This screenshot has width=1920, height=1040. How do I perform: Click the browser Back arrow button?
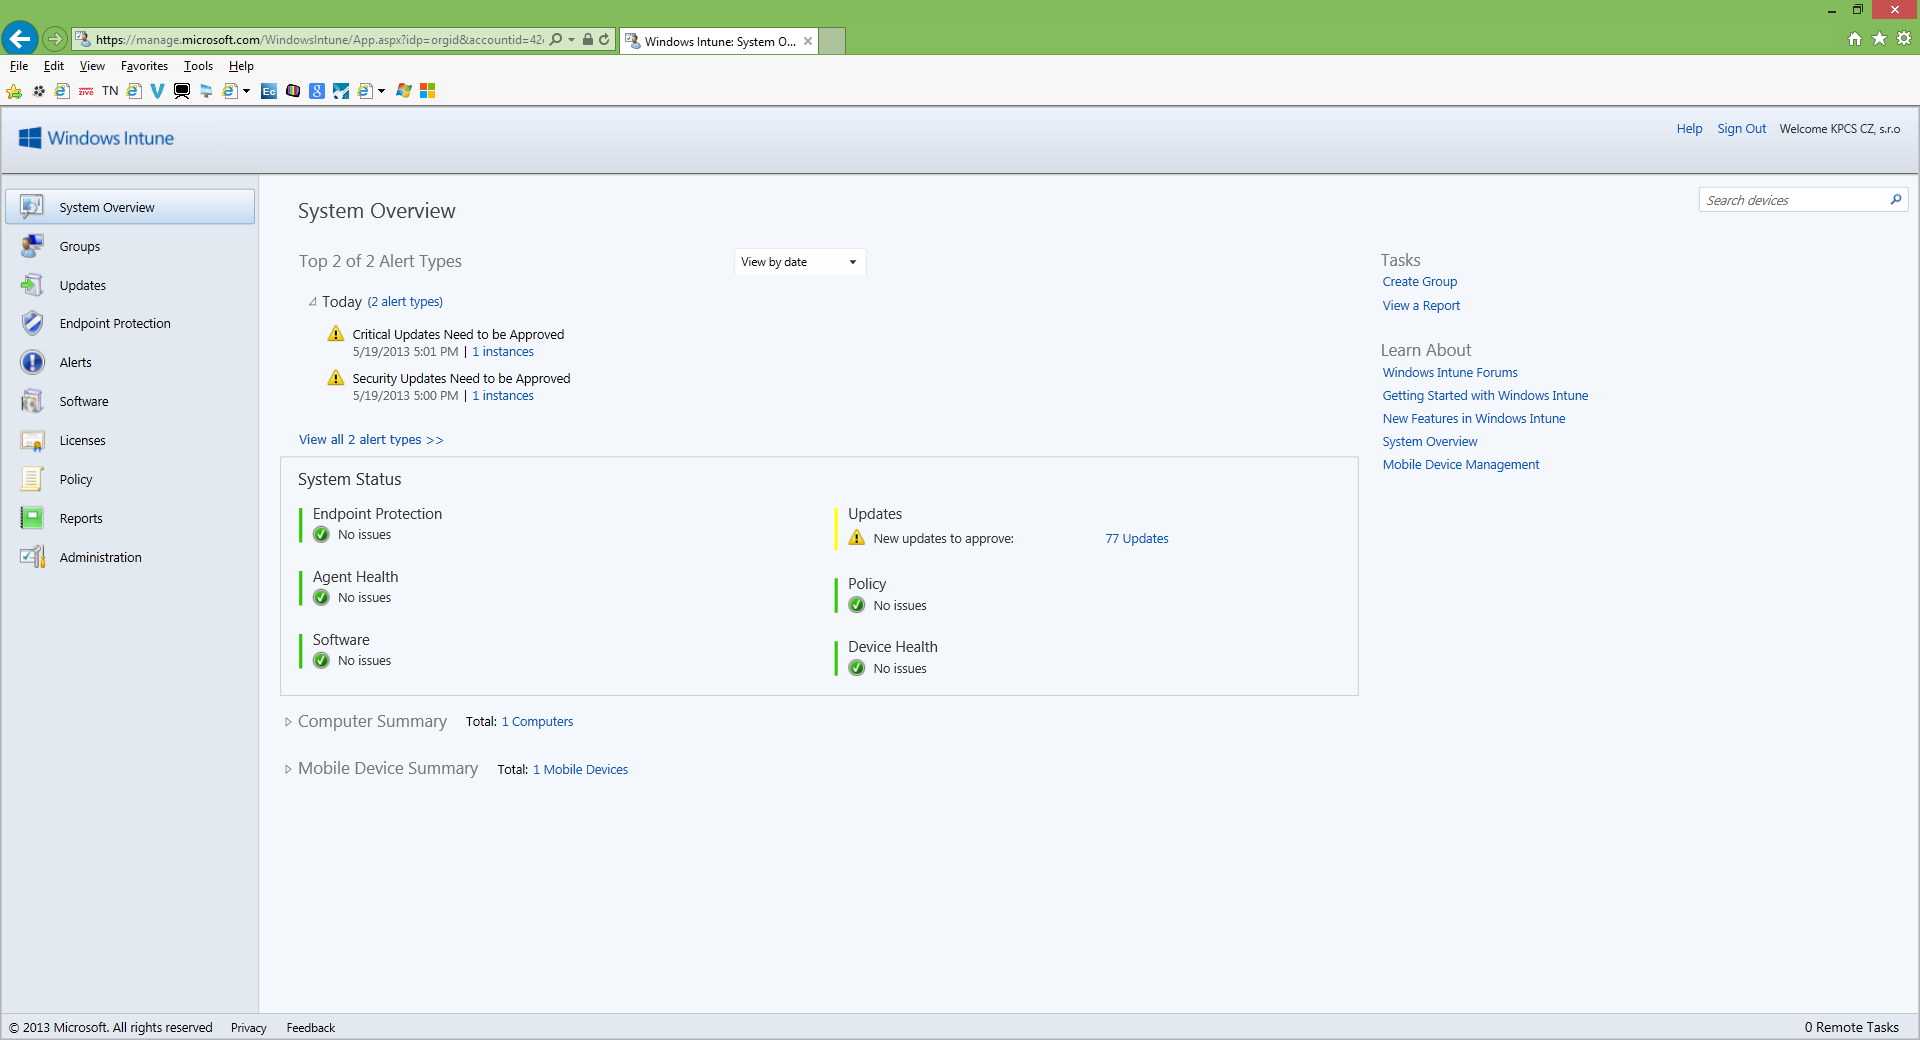point(19,39)
